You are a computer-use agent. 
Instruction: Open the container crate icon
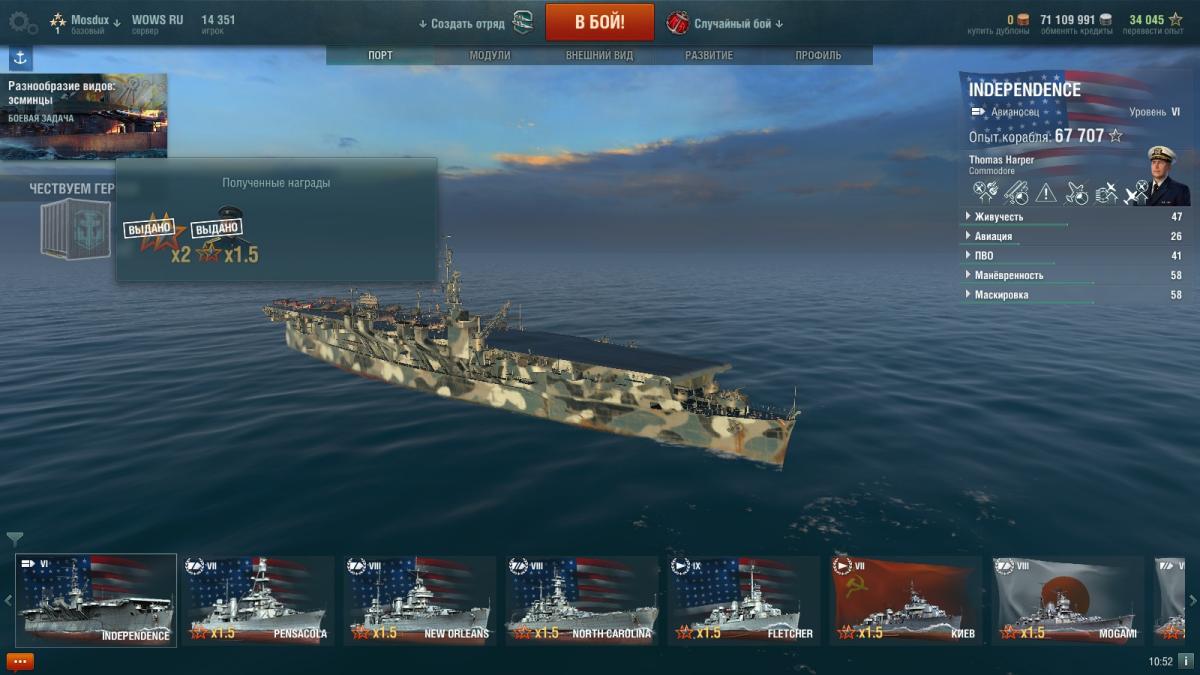(75, 228)
